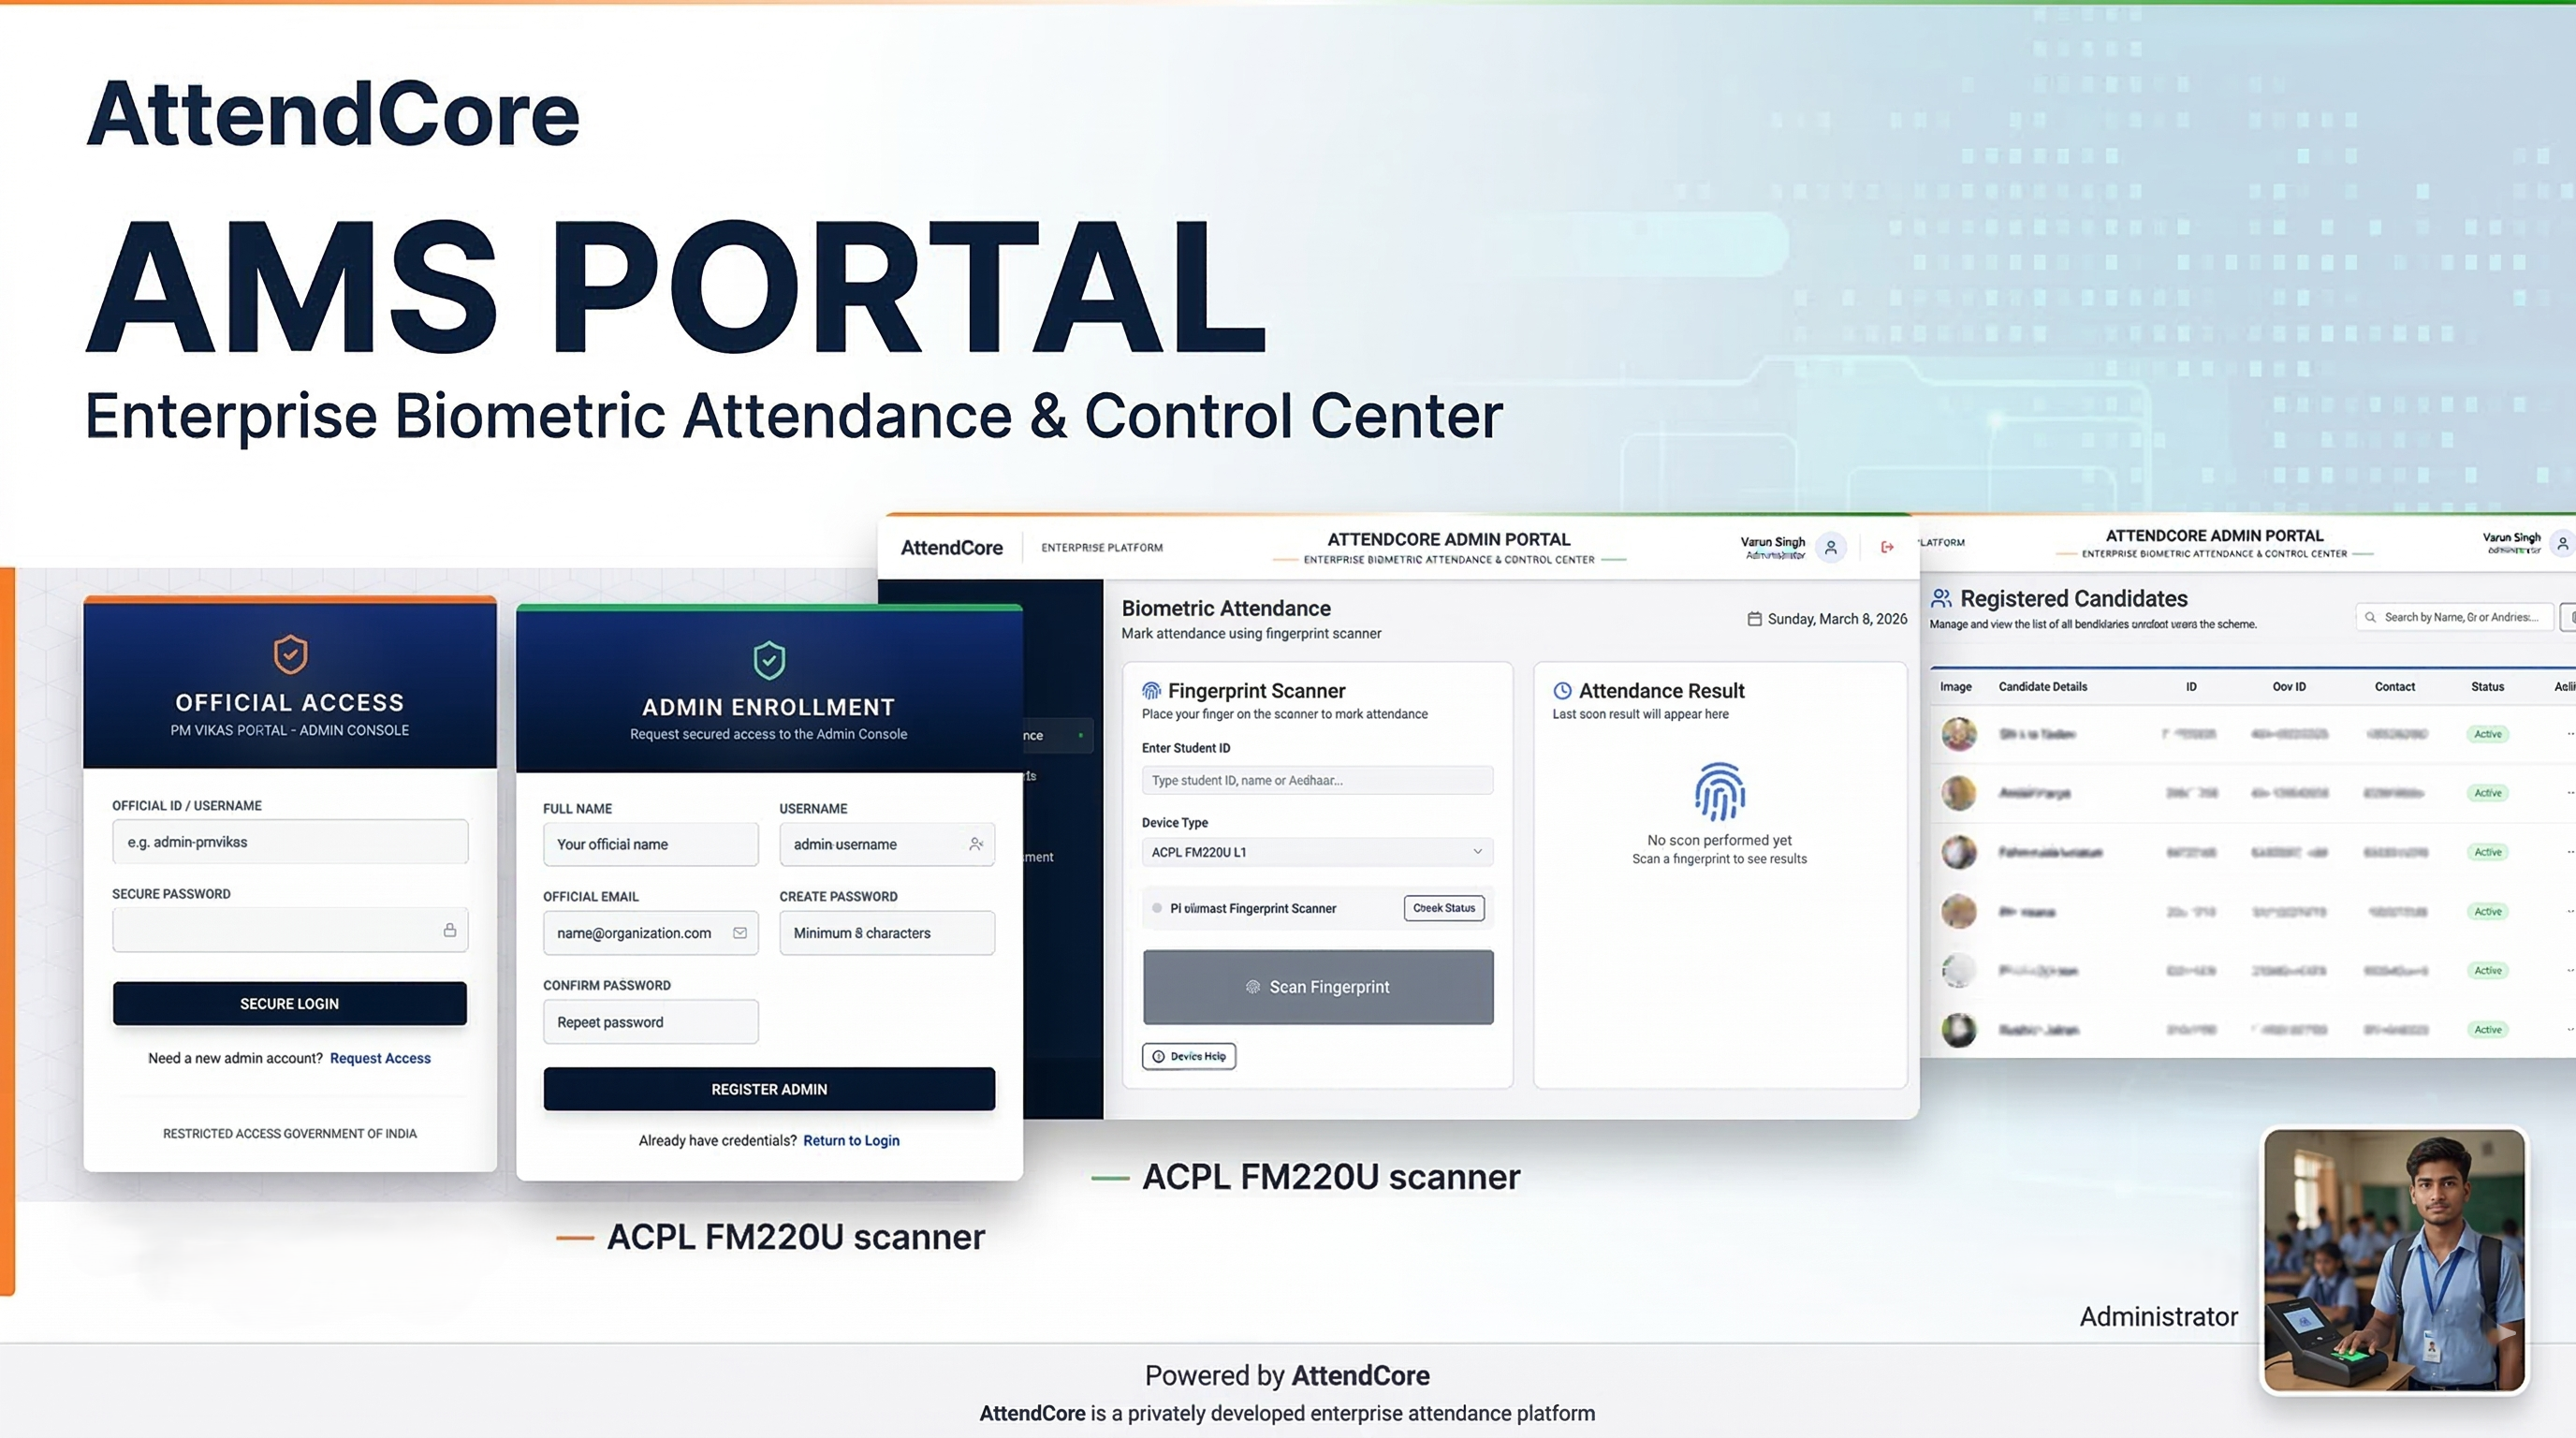Click the Status column header
2576x1438 pixels.
coord(2487,687)
